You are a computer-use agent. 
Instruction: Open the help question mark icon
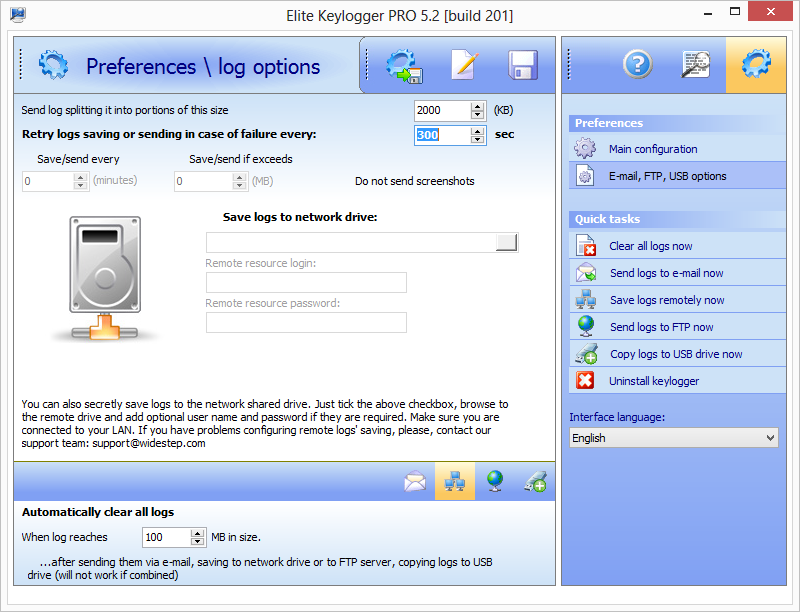point(637,65)
